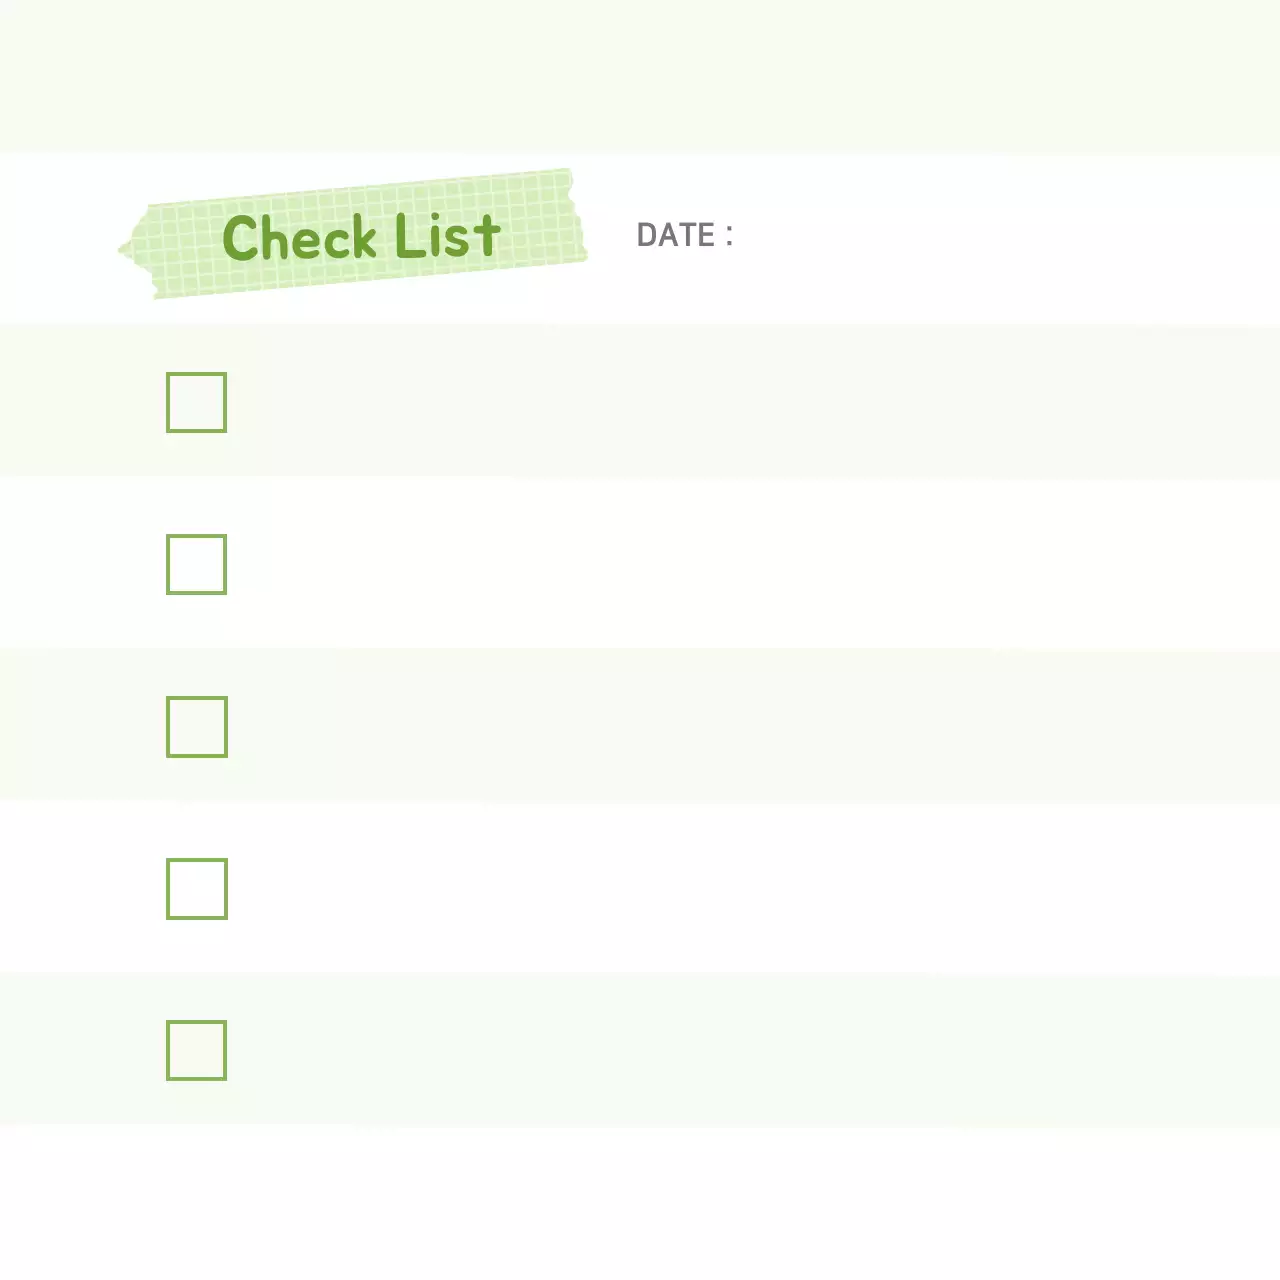Click the pale green band at the page top
Viewport: 1280px width, 1280px height.
pyautogui.click(x=640, y=75)
